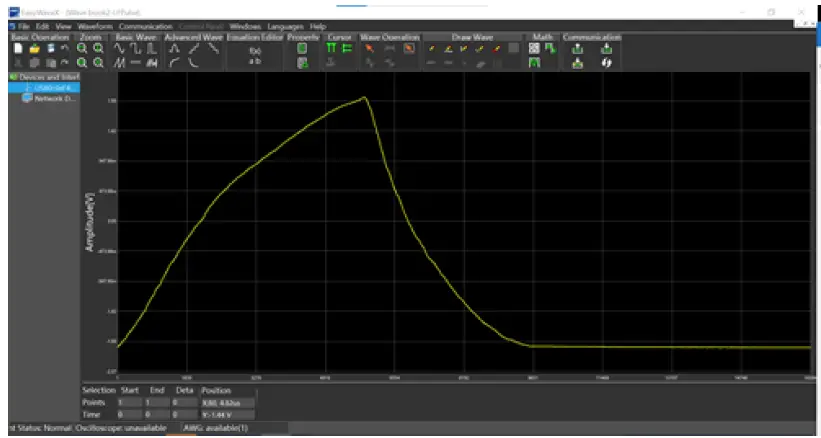Open the Edit menu

(x=42, y=26)
